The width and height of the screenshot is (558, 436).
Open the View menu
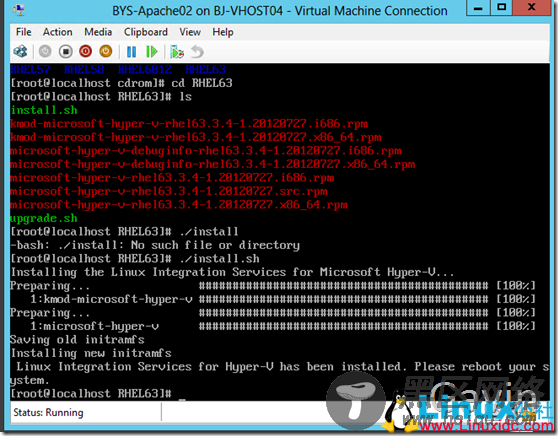tap(190, 32)
